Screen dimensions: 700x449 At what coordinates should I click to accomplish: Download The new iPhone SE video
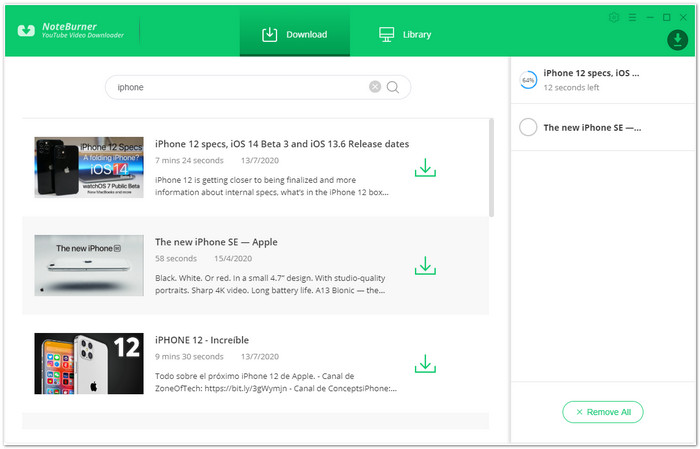(425, 265)
